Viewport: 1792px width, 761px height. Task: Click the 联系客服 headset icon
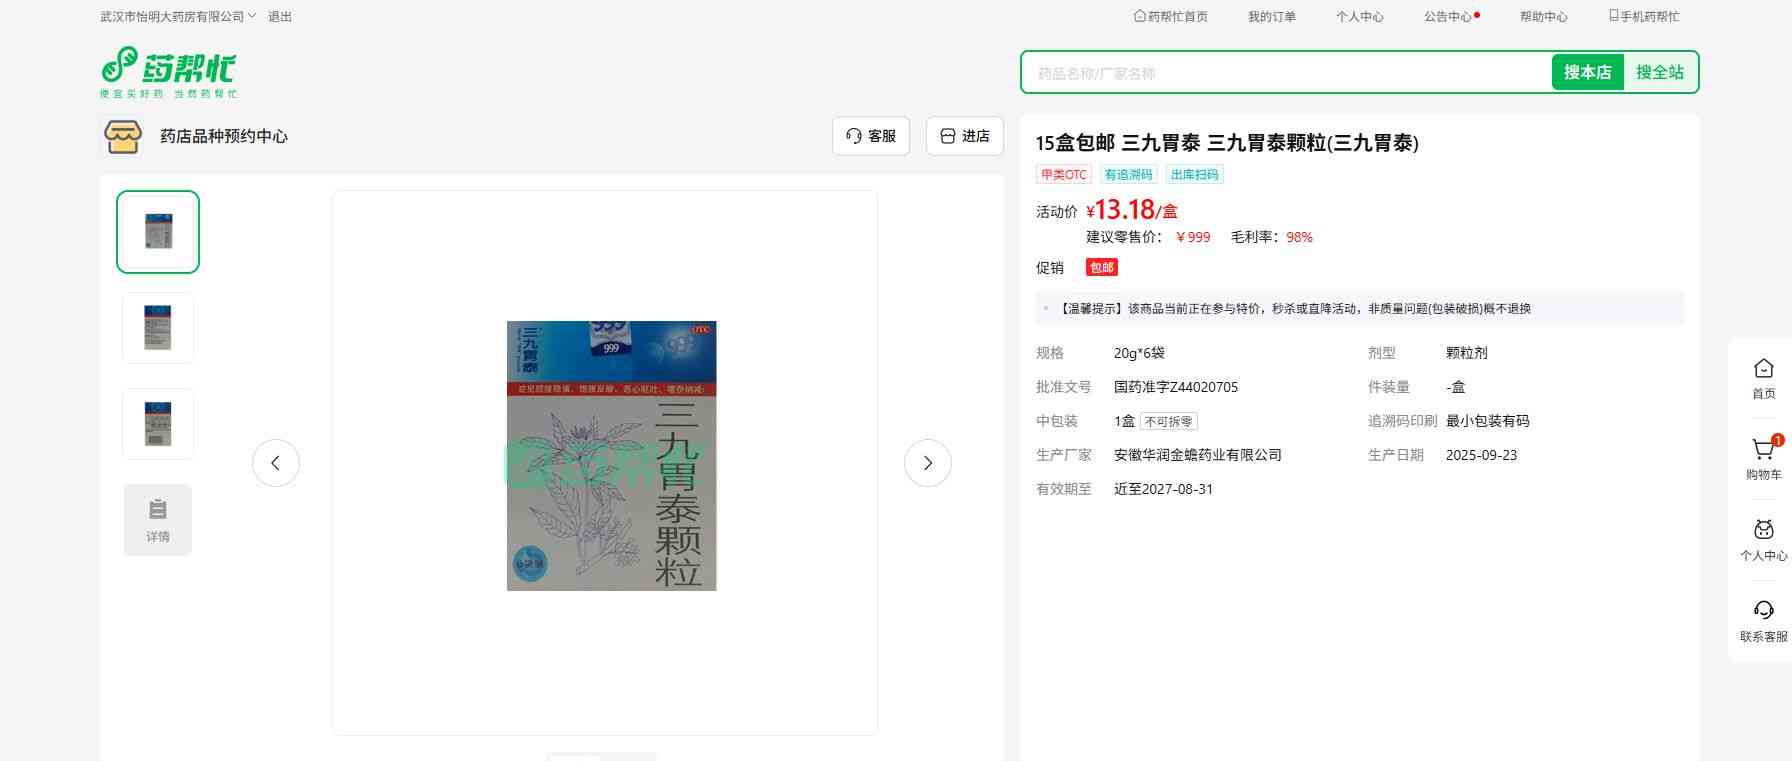tap(1763, 611)
